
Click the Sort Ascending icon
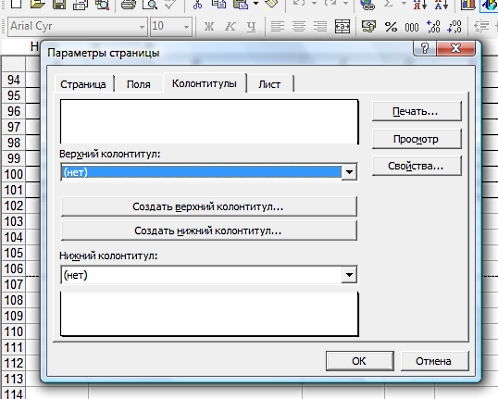click(x=420, y=4)
